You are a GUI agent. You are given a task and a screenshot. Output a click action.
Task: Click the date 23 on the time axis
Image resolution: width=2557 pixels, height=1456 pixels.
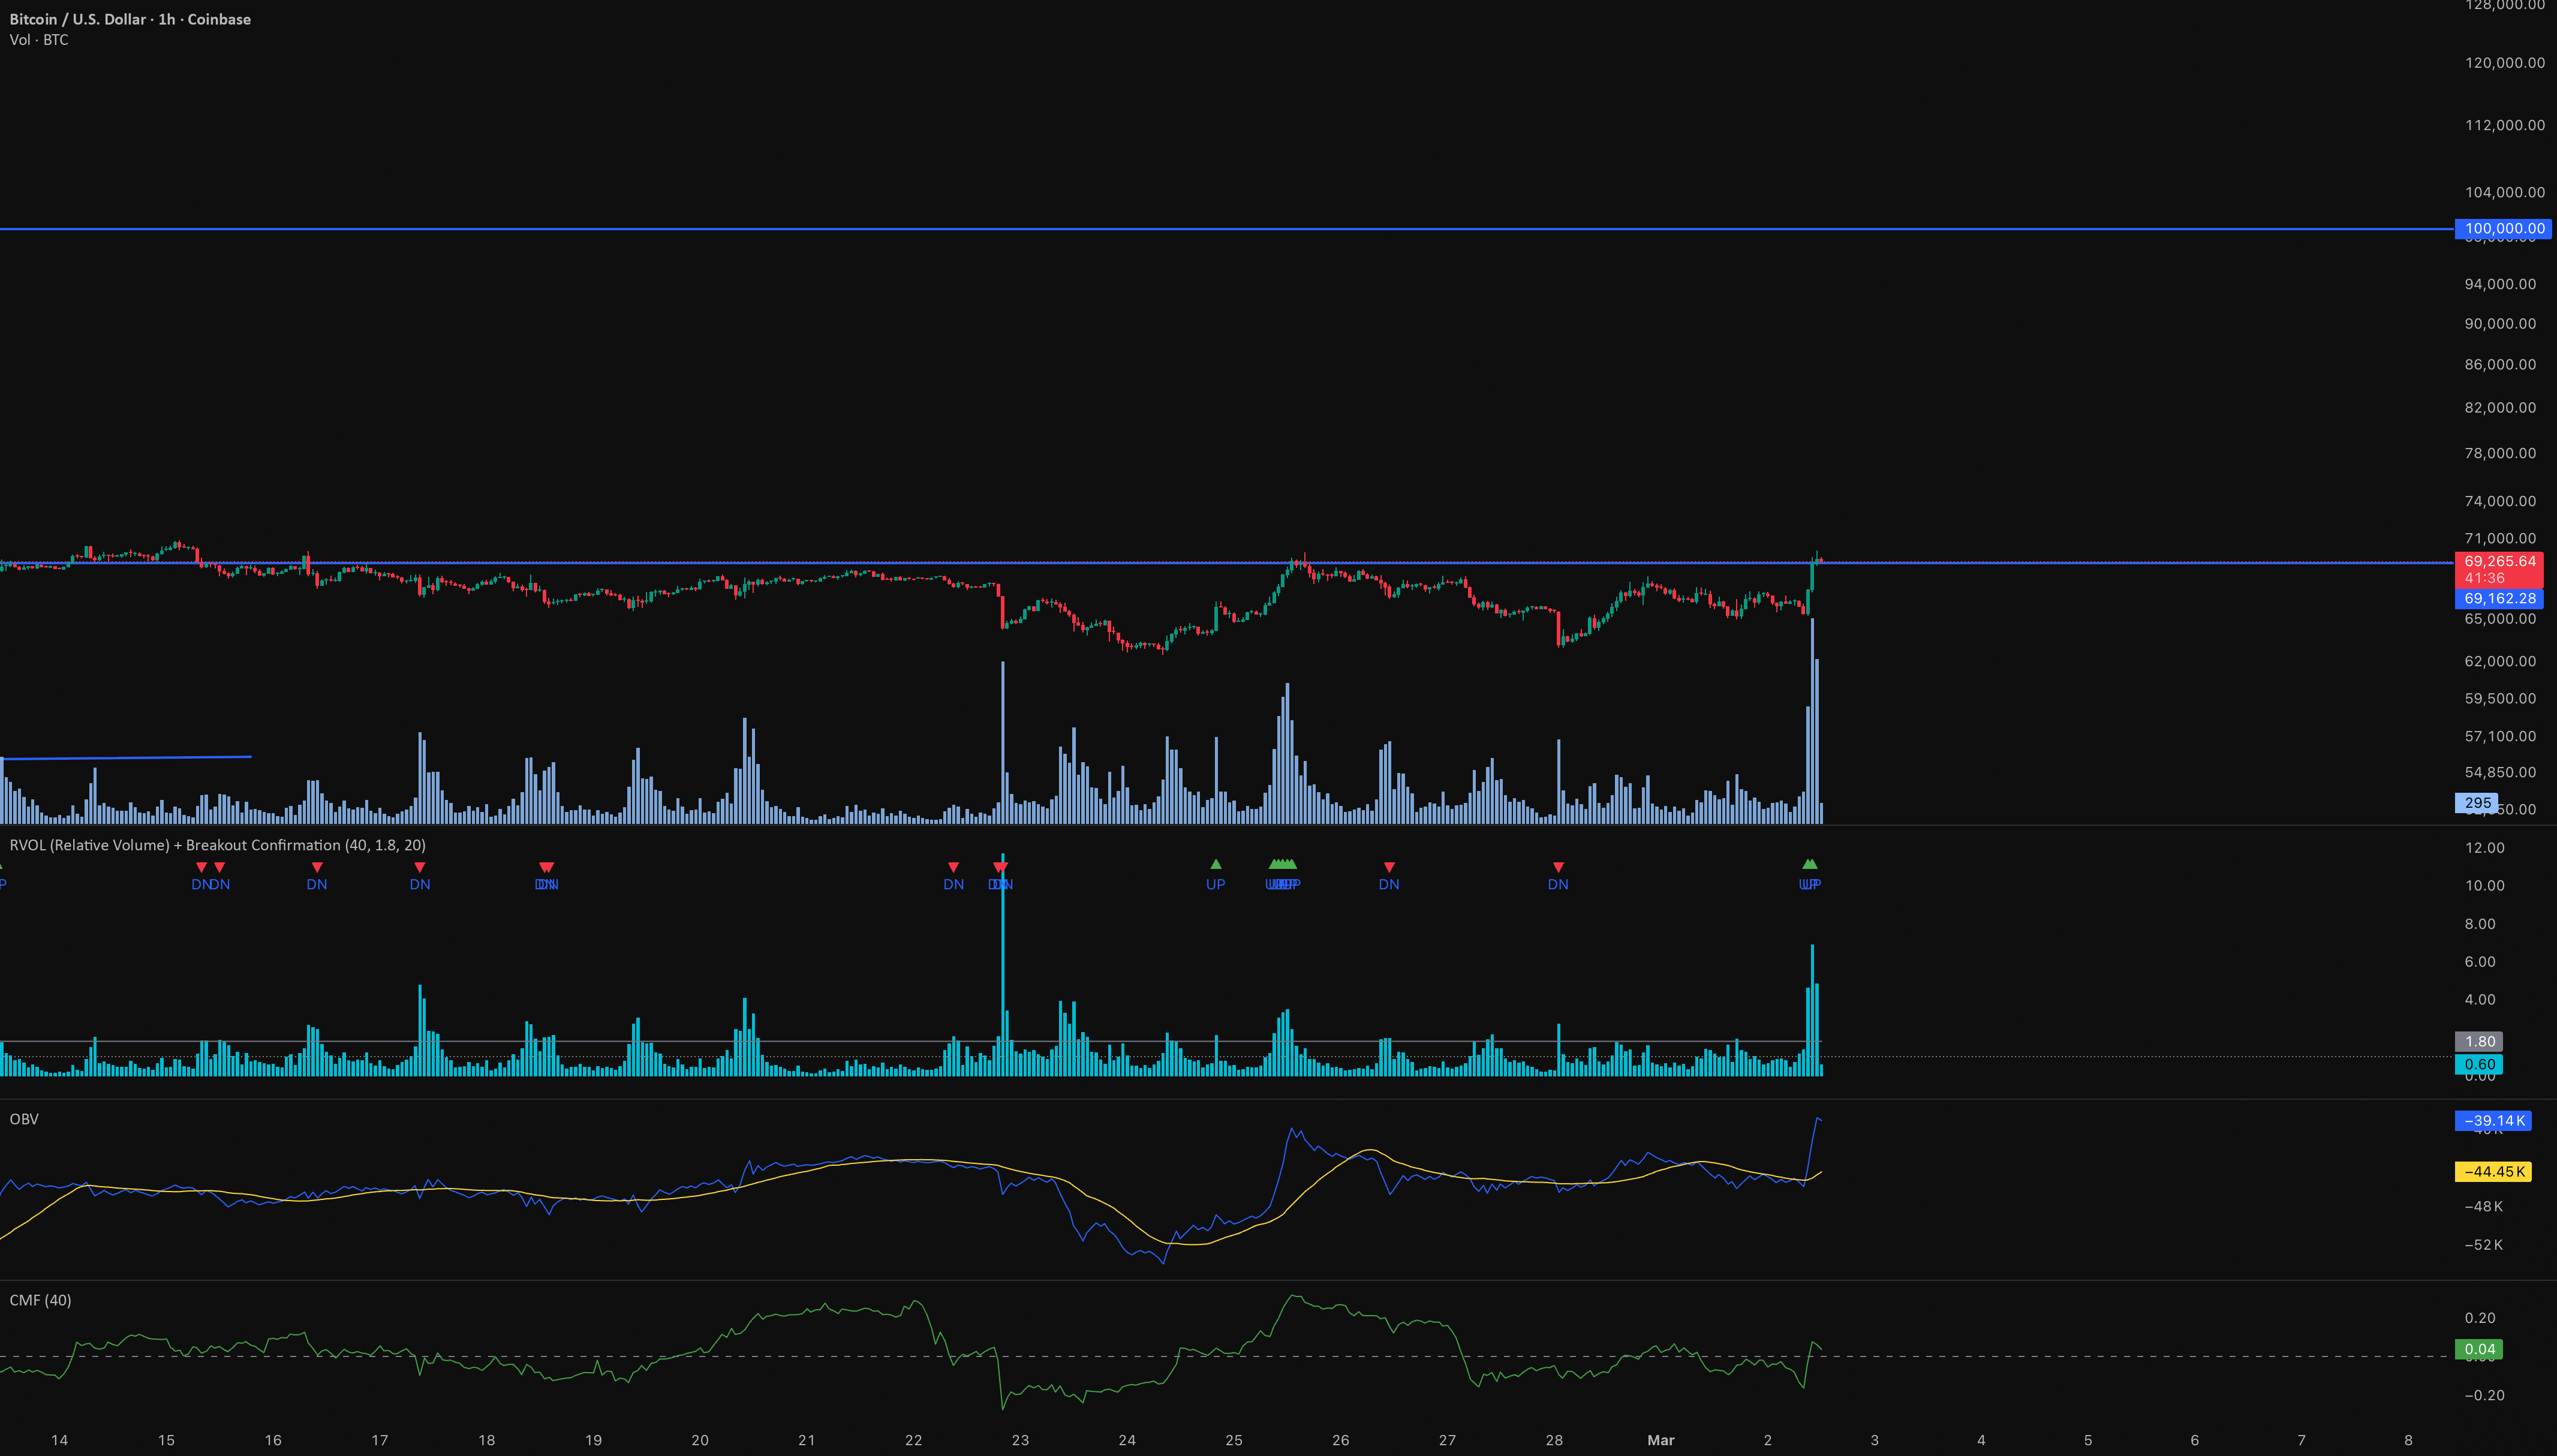(1020, 1440)
